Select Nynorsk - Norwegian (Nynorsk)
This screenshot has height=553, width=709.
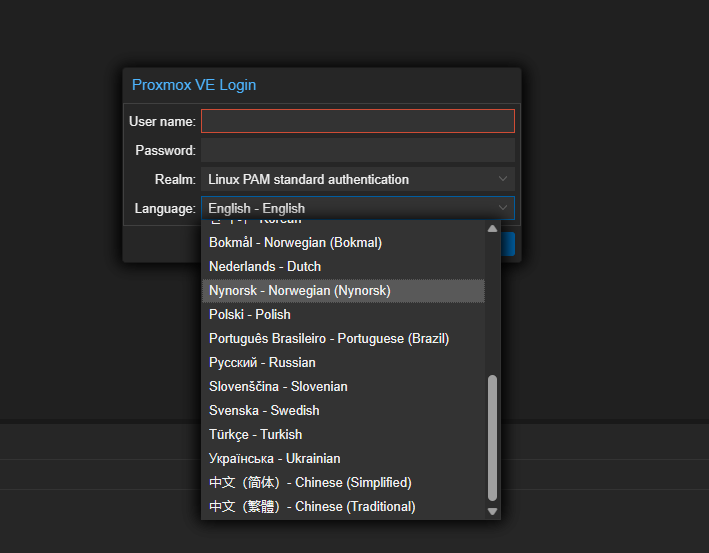343,291
